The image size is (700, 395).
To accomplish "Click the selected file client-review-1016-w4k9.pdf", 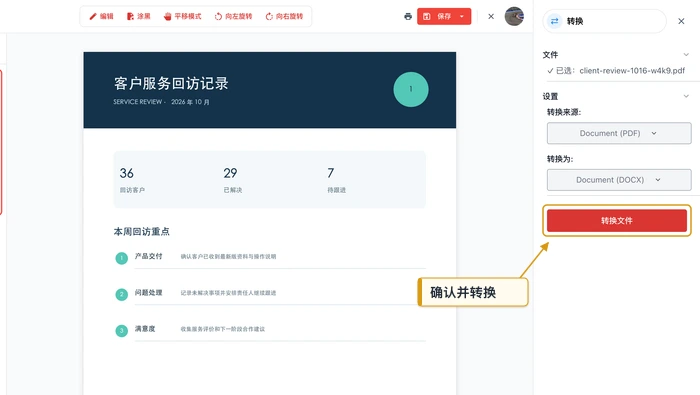I will pyautogui.click(x=632, y=71).
